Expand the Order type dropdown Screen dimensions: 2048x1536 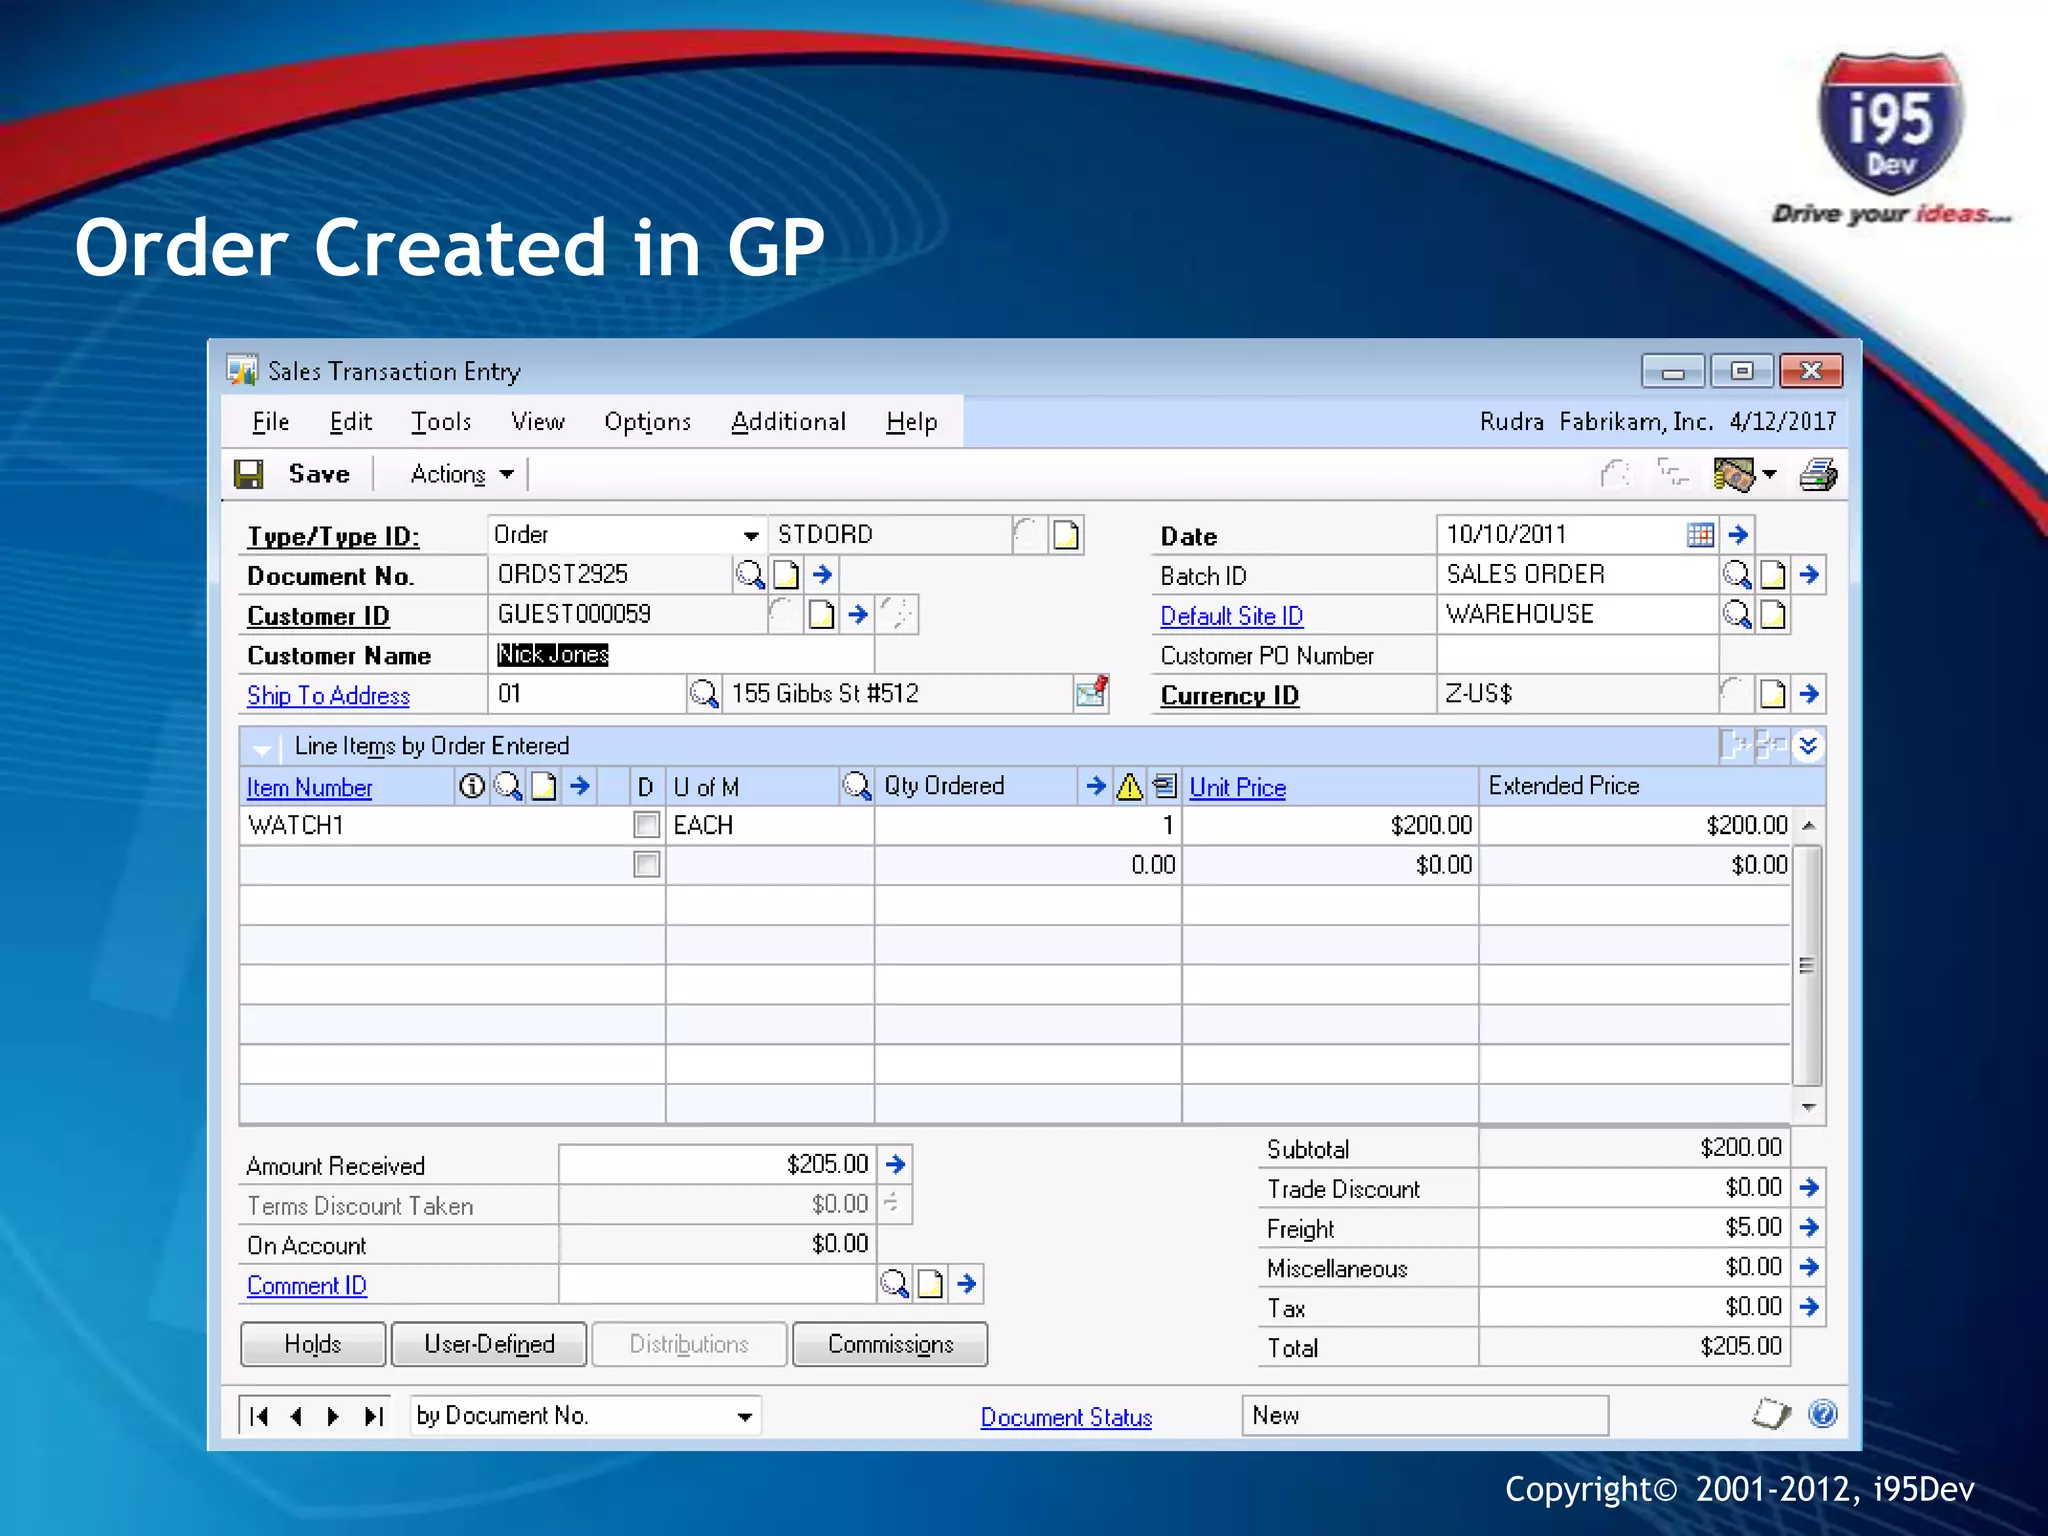(x=751, y=536)
